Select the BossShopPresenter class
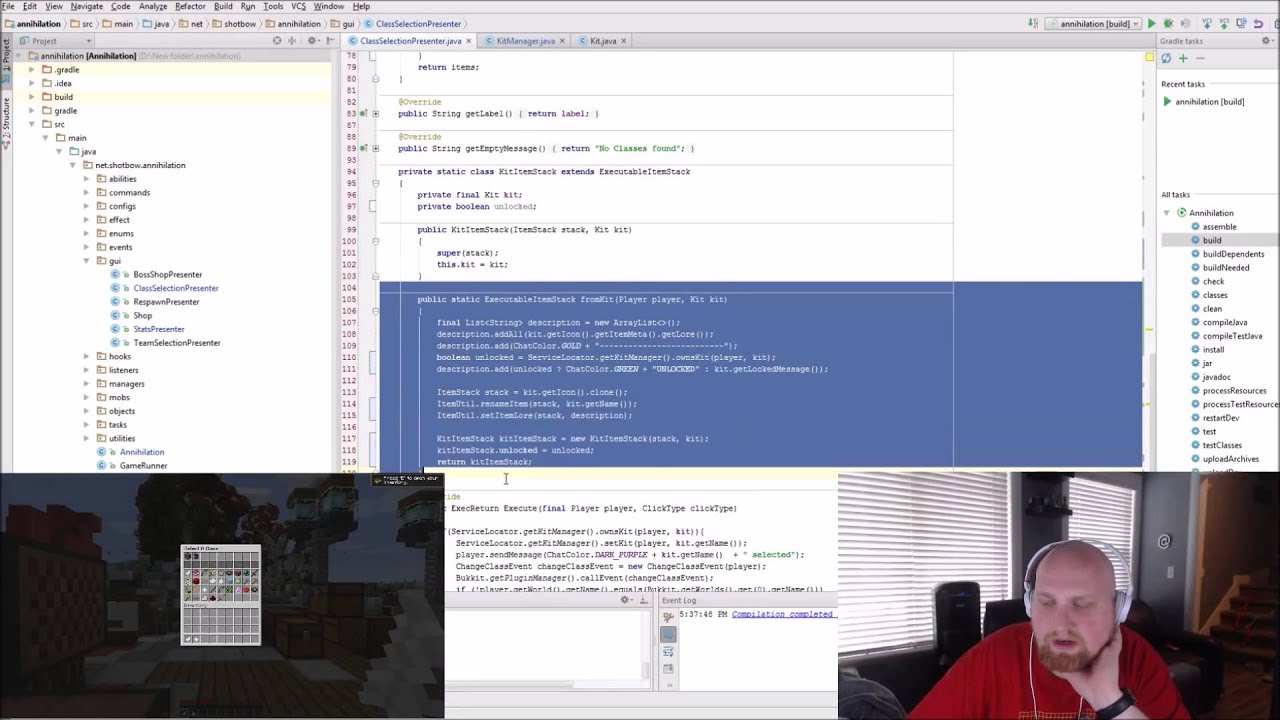The image size is (1280, 720). coord(167,274)
